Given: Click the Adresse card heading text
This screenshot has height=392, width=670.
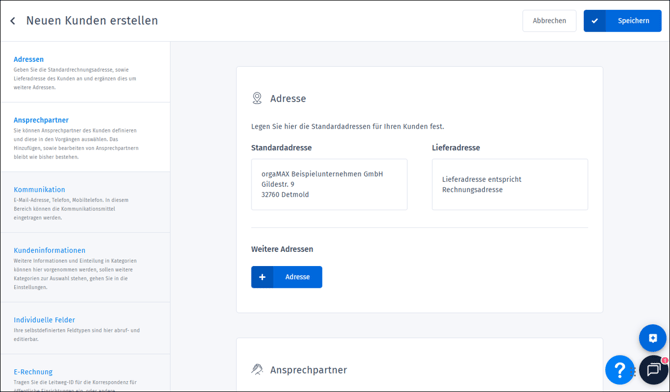Looking at the screenshot, I should (288, 98).
